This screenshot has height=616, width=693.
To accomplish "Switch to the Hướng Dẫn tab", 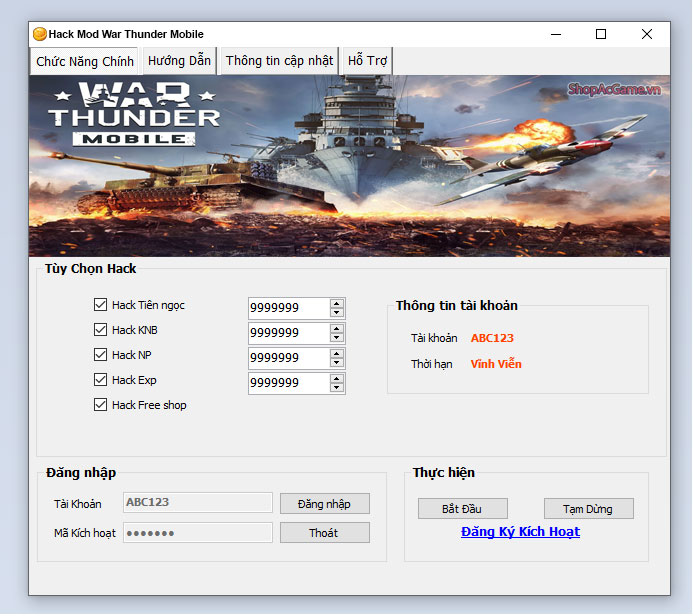I will 179,61.
